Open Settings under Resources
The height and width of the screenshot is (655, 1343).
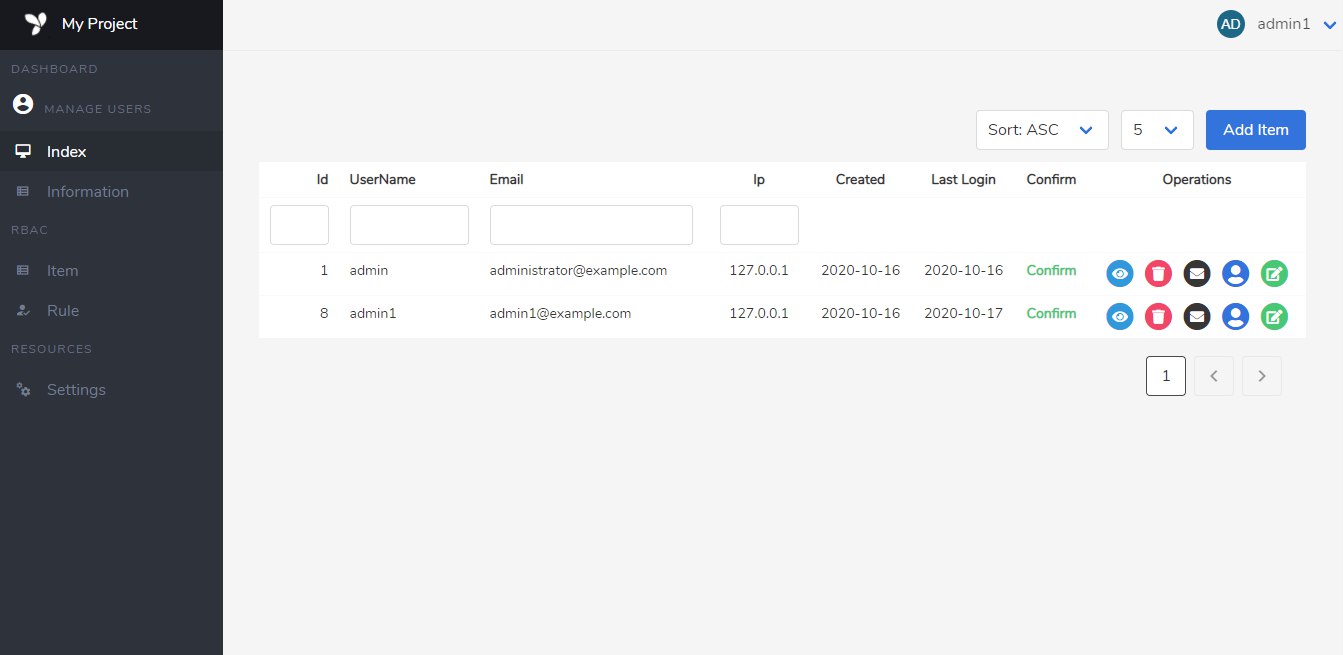(111, 390)
